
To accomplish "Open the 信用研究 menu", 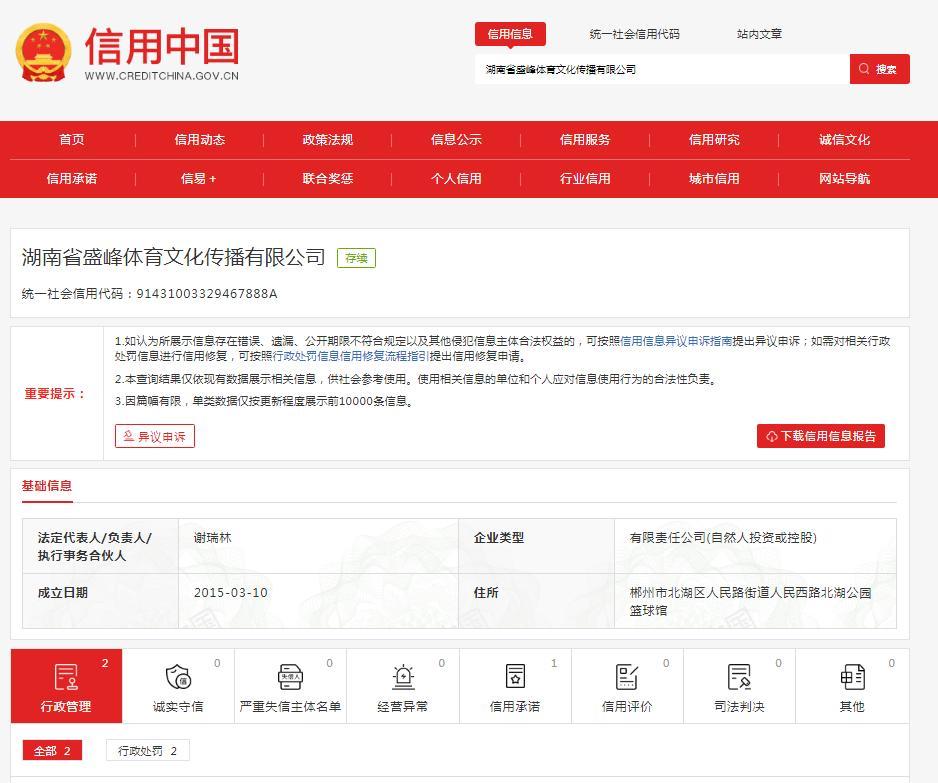I will coord(714,139).
